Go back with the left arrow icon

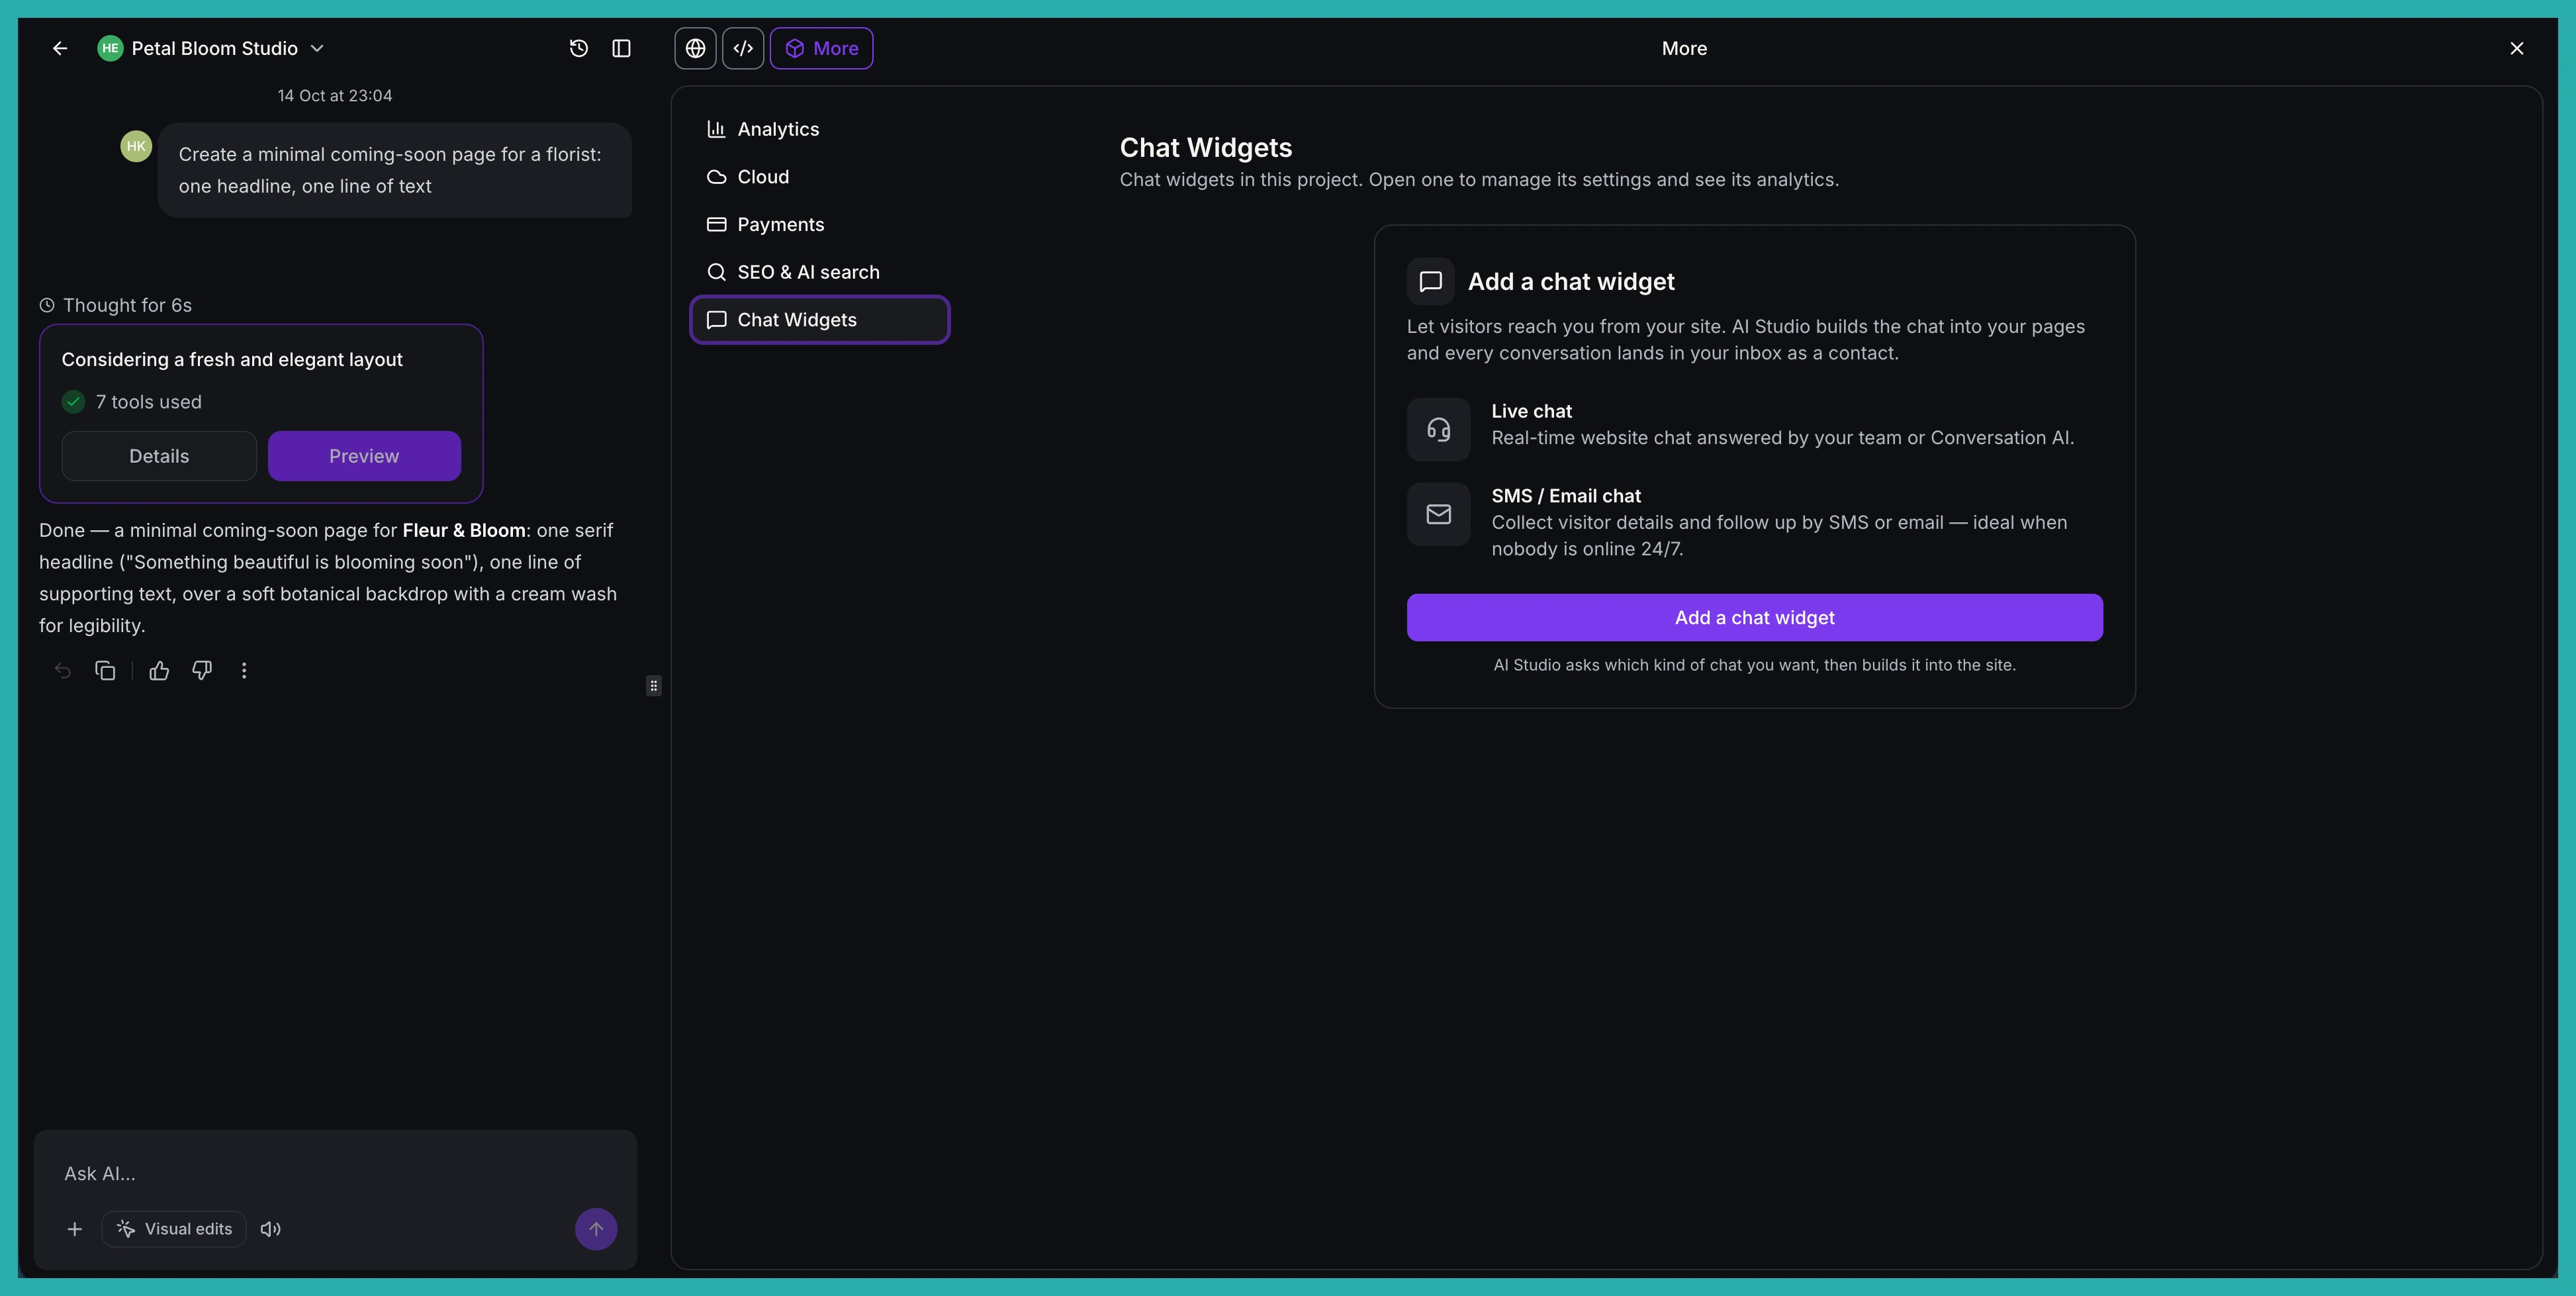[x=60, y=48]
